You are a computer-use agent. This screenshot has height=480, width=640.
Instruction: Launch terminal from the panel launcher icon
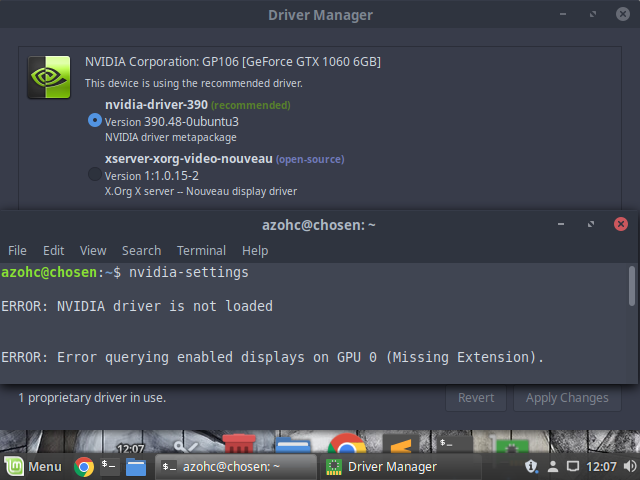point(109,467)
